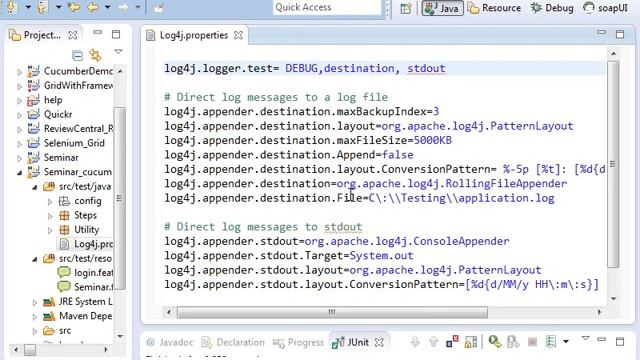Close the JUnit view
This screenshot has width=640, height=360.
pos(379,342)
